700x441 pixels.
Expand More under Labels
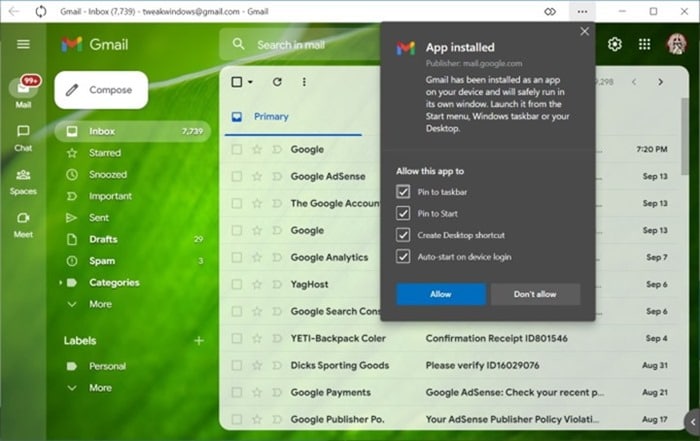click(x=100, y=388)
